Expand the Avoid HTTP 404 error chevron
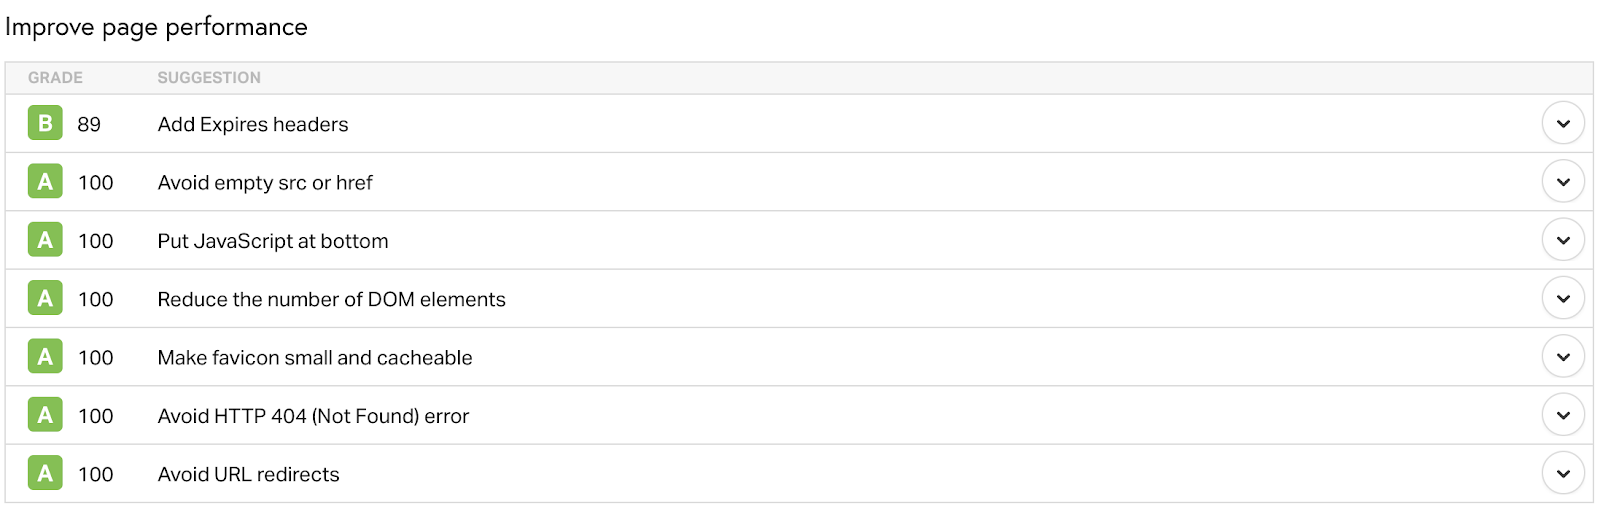This screenshot has width=1600, height=528. tap(1563, 415)
